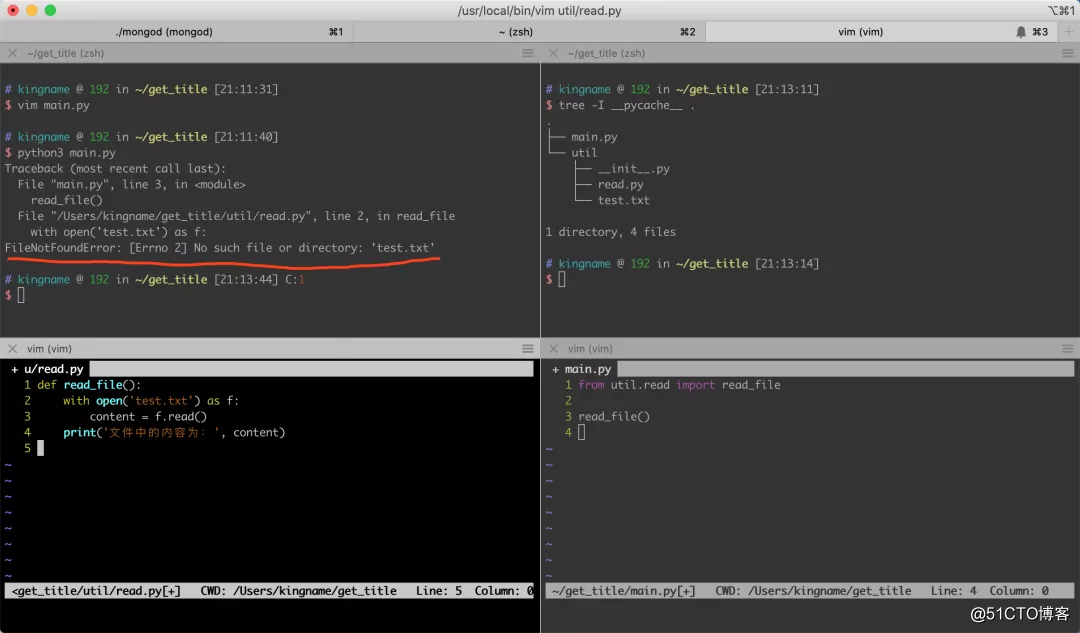Click the bell icon on vim tab
Screen dimensions: 1080x633
coord(1020,32)
